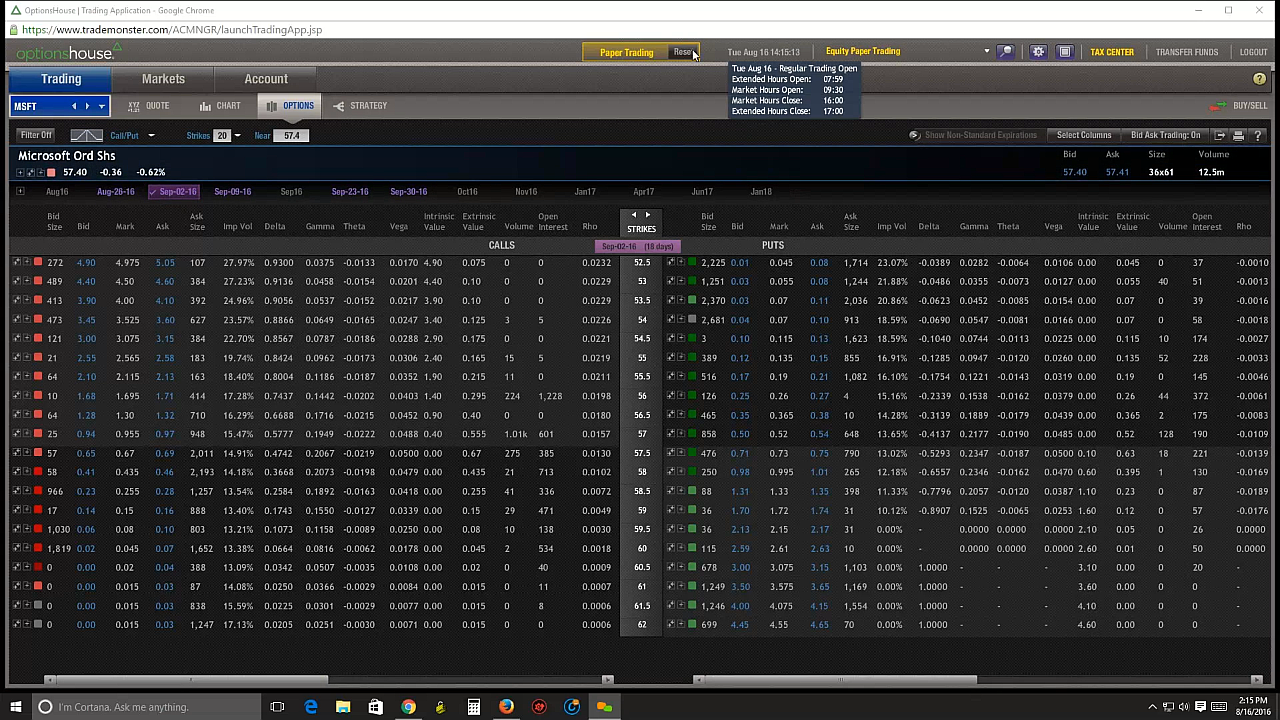Open Windows Start menu
The height and width of the screenshot is (720, 1280).
[15, 707]
